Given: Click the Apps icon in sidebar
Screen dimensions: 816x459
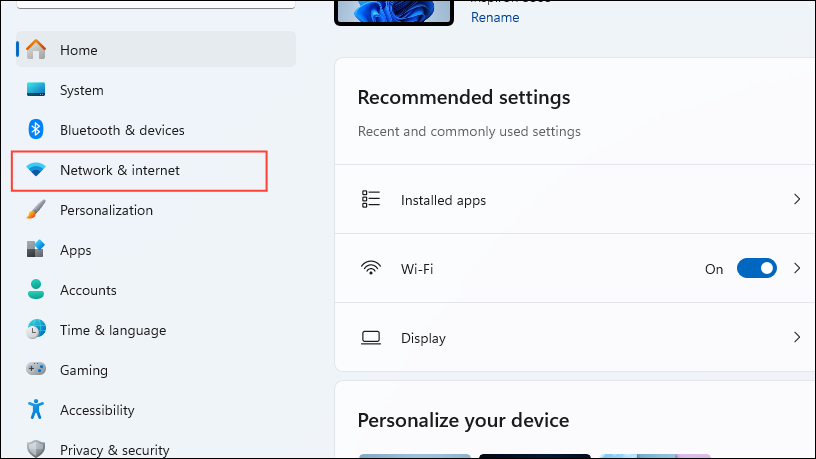Looking at the screenshot, I should pos(36,249).
